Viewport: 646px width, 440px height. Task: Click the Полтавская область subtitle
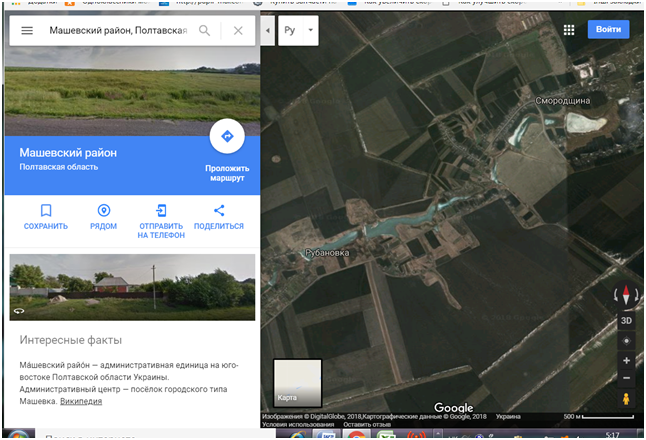59,167
